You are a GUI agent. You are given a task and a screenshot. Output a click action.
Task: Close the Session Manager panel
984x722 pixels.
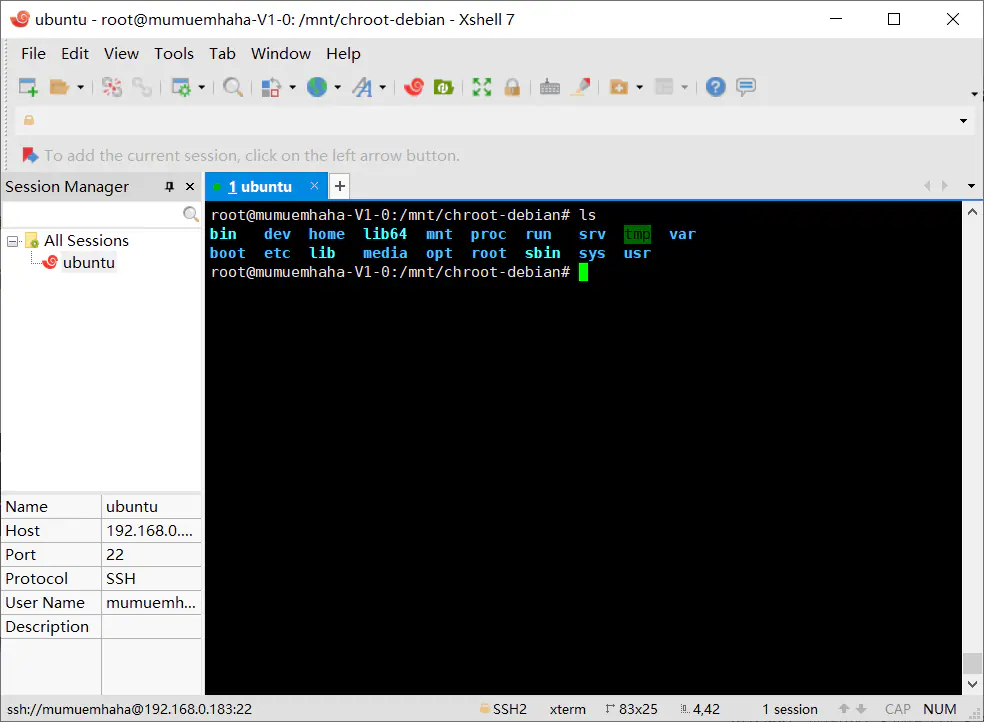point(190,187)
